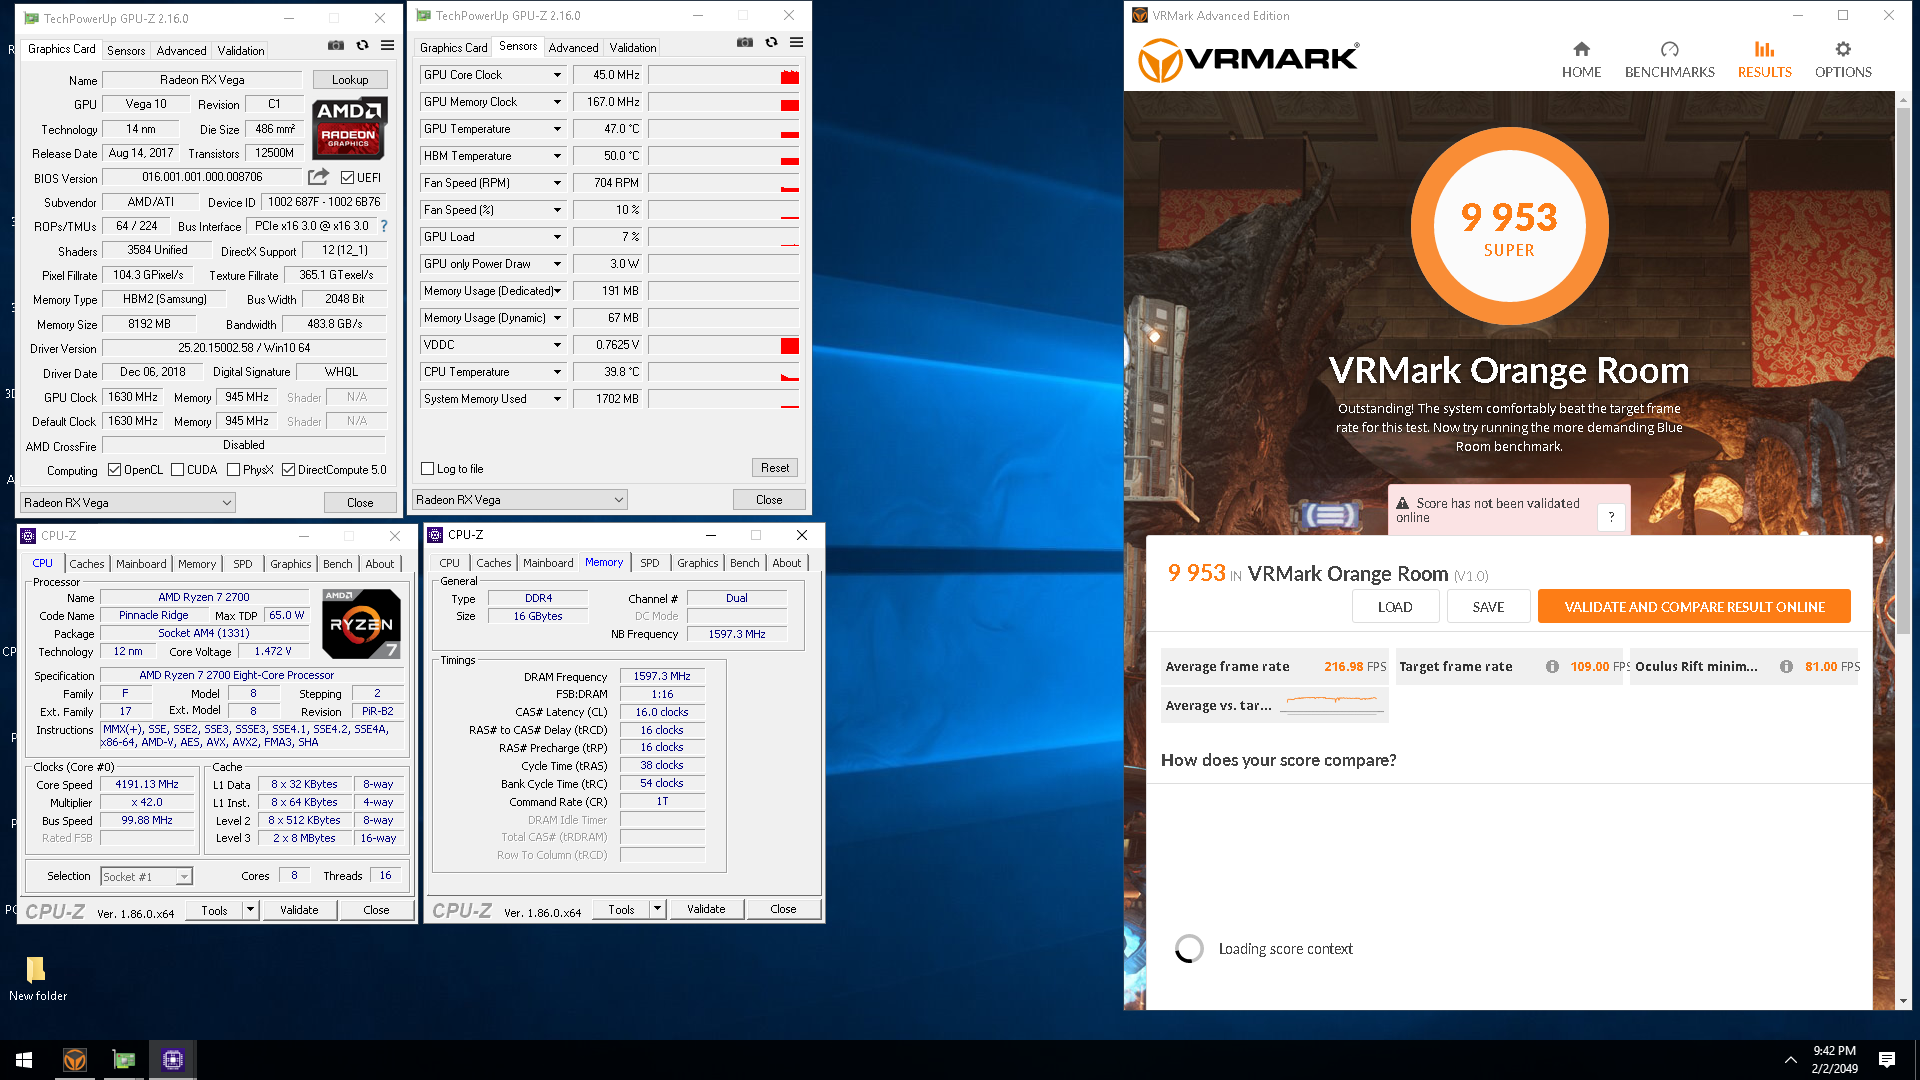Click Tools dropdown arrow in left CPU-Z
This screenshot has width=1920, height=1080.
(x=250, y=910)
